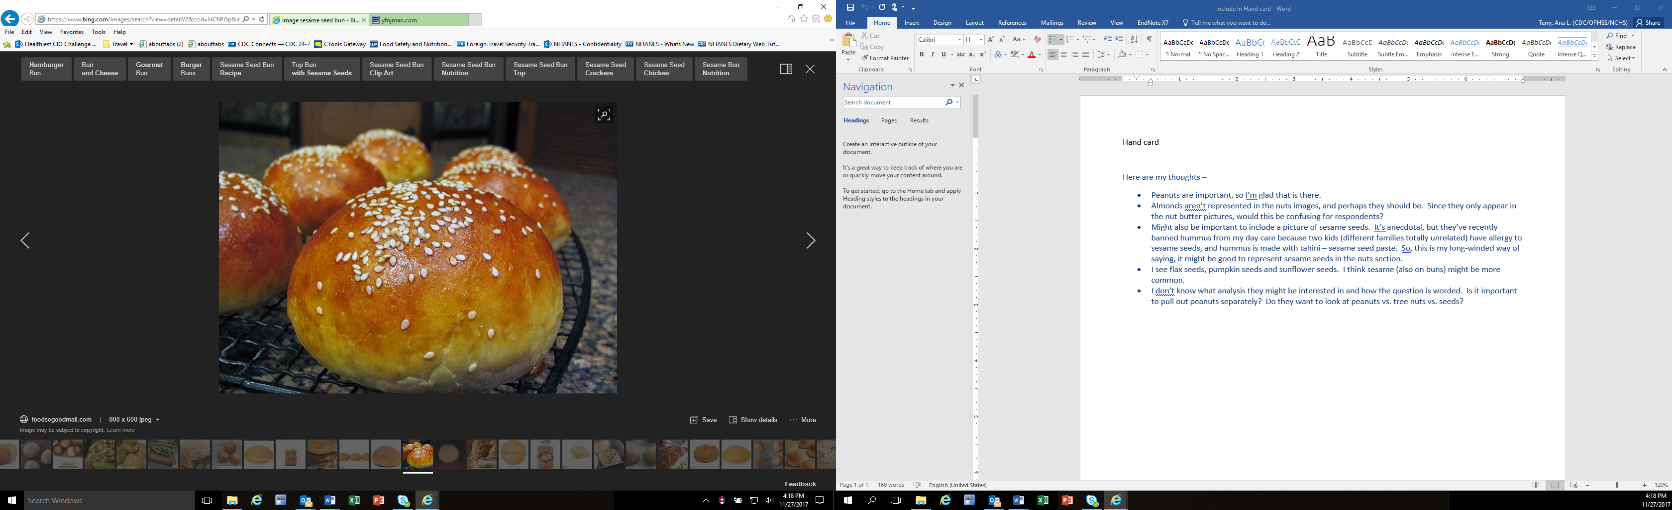Open the File tab in Word
The width and height of the screenshot is (1672, 510).
coord(850,23)
